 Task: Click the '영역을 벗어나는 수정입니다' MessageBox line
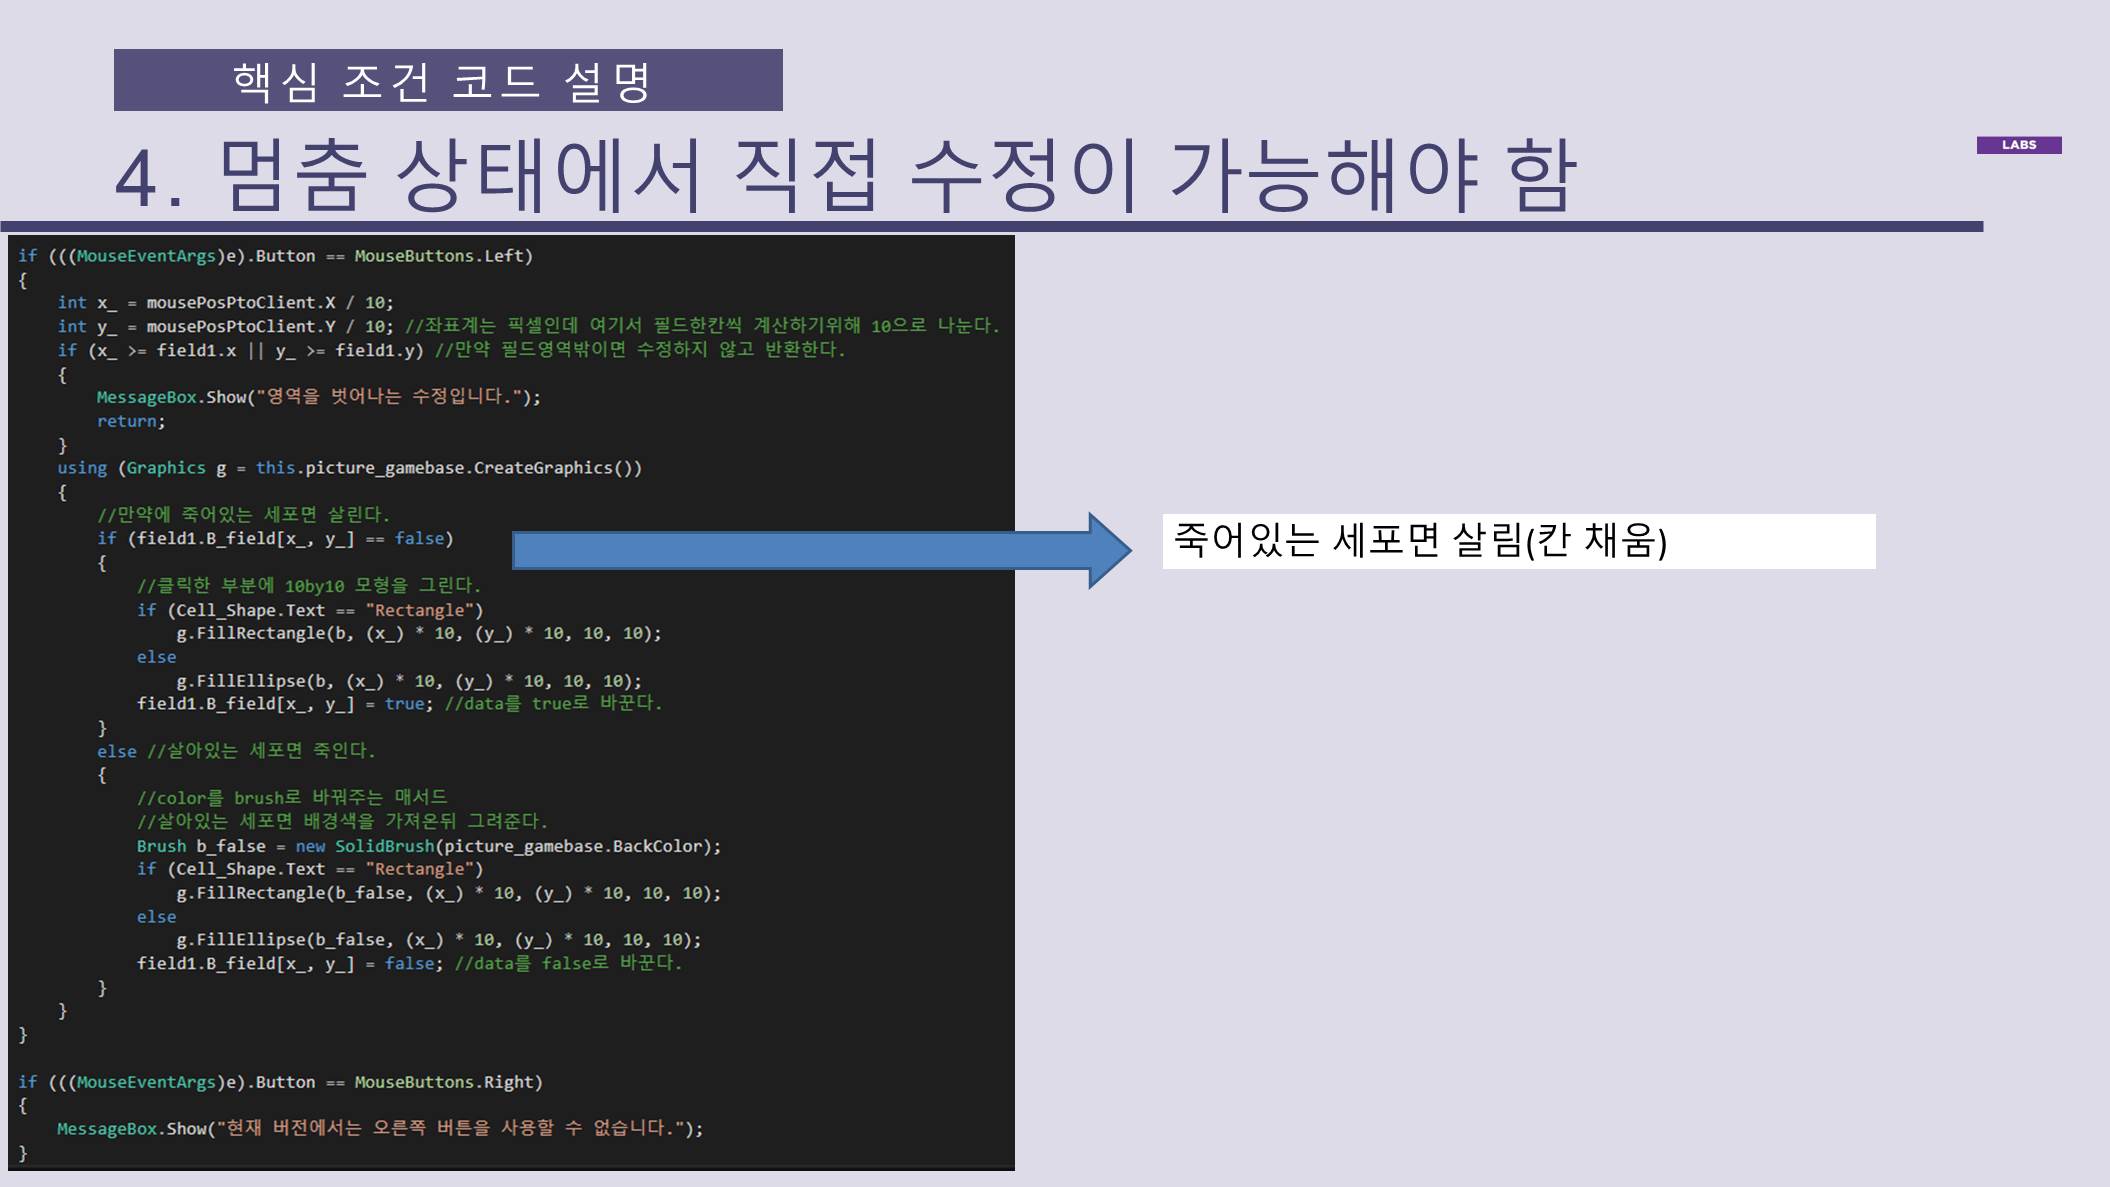coord(318,397)
